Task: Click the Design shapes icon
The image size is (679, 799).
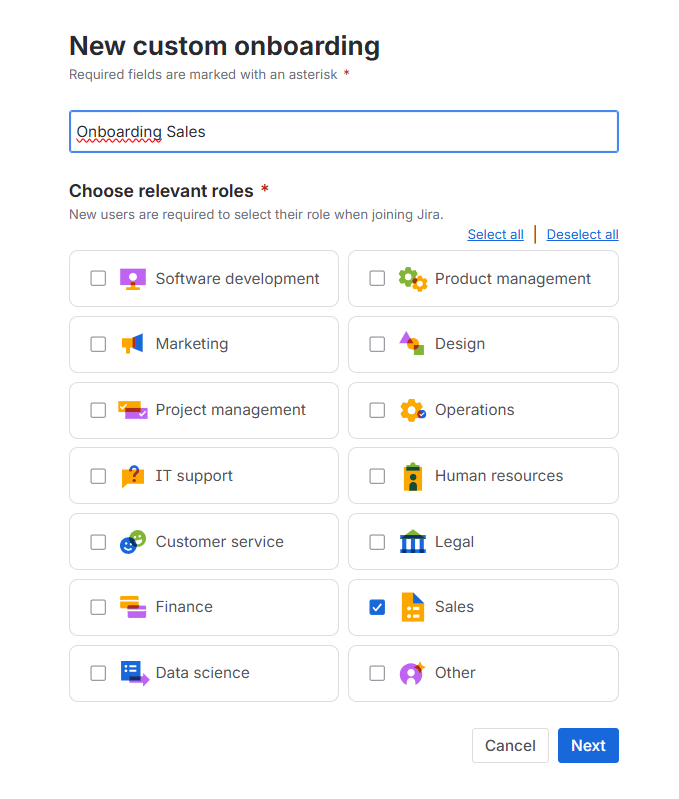Action: pos(412,344)
